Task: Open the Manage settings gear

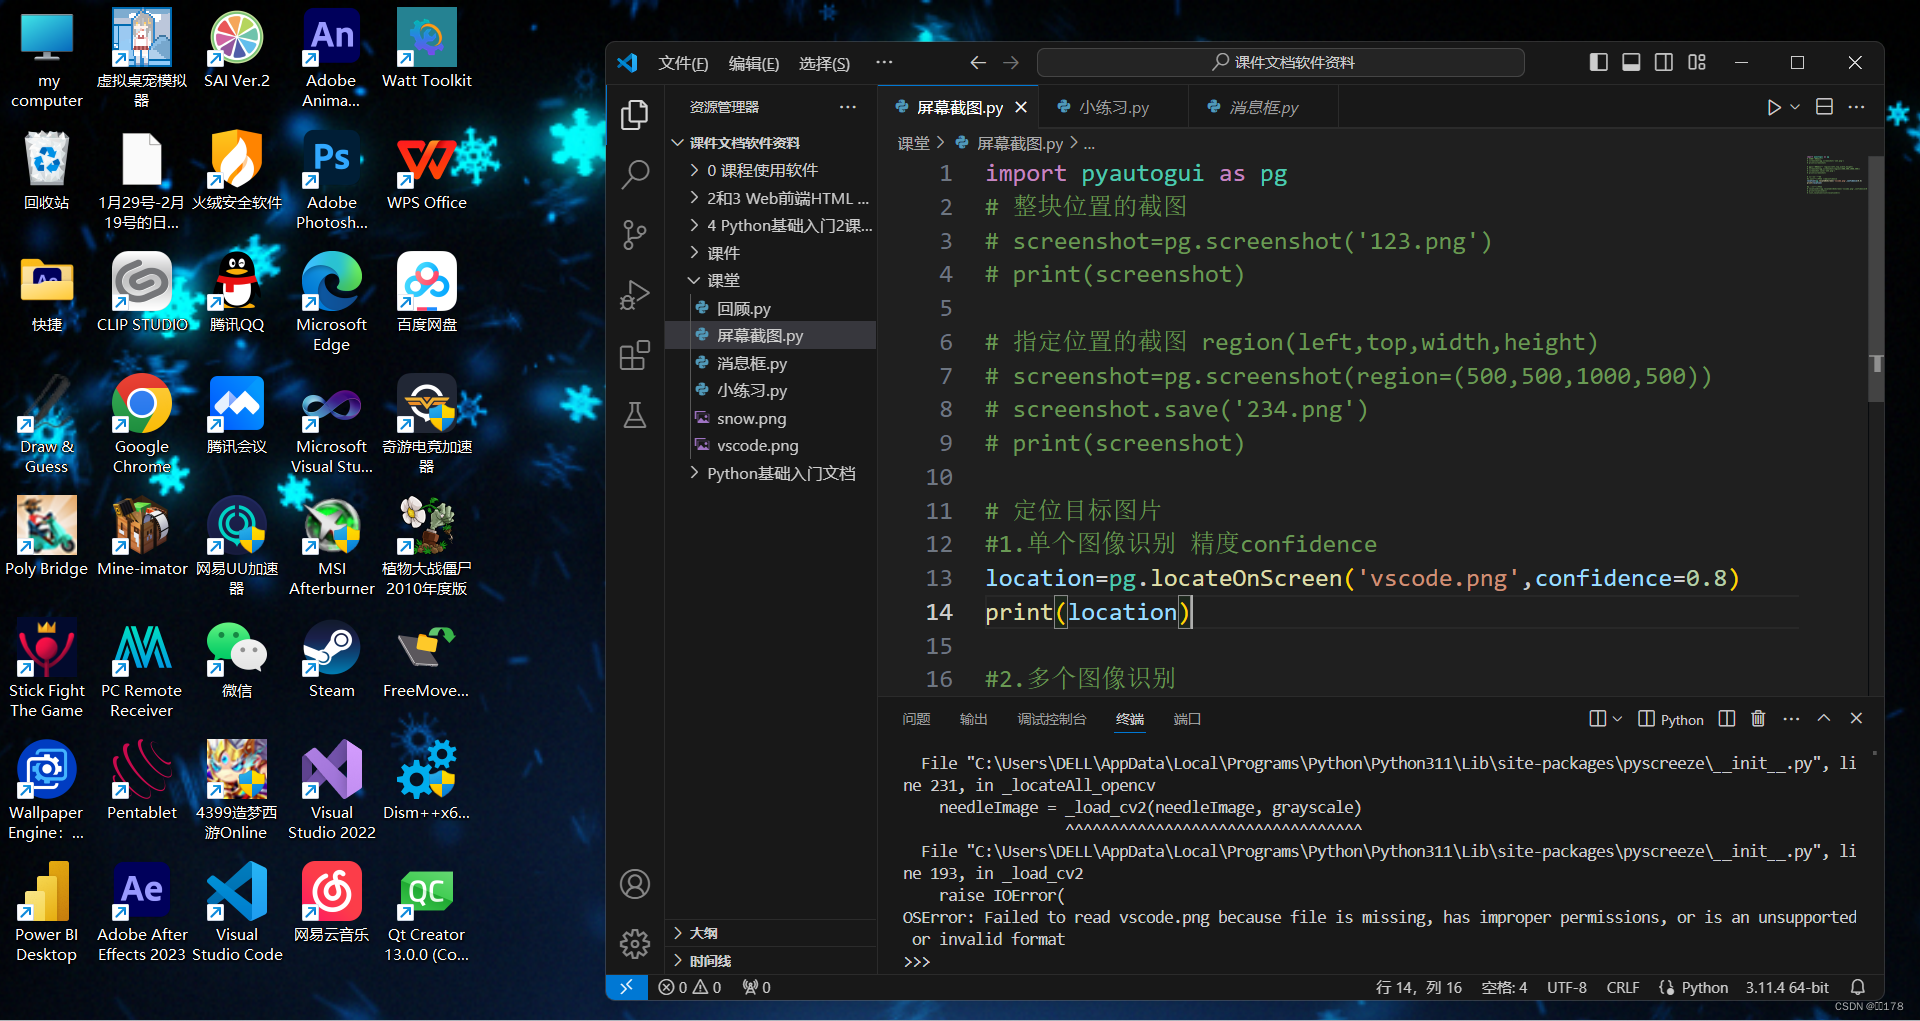Action: (635, 943)
